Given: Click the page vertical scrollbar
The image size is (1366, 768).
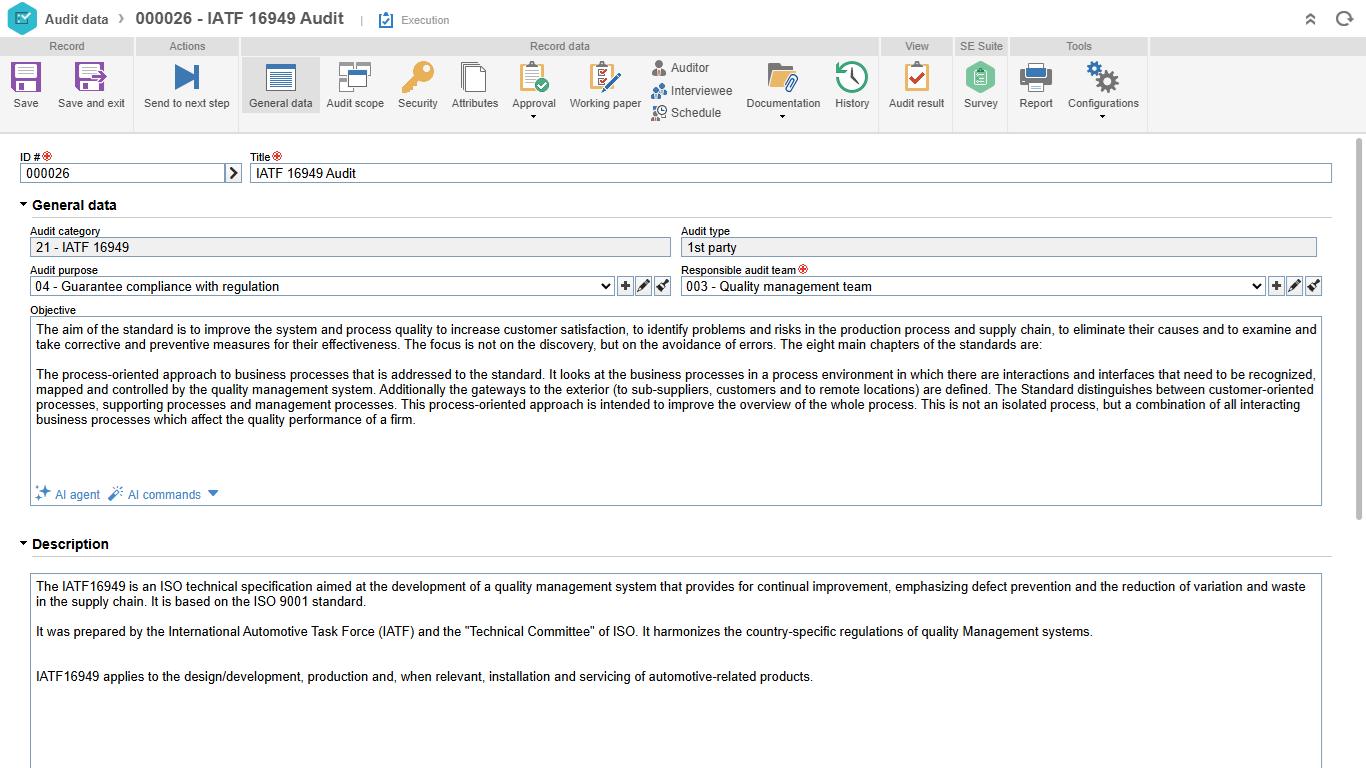Looking at the screenshot, I should (x=1359, y=330).
